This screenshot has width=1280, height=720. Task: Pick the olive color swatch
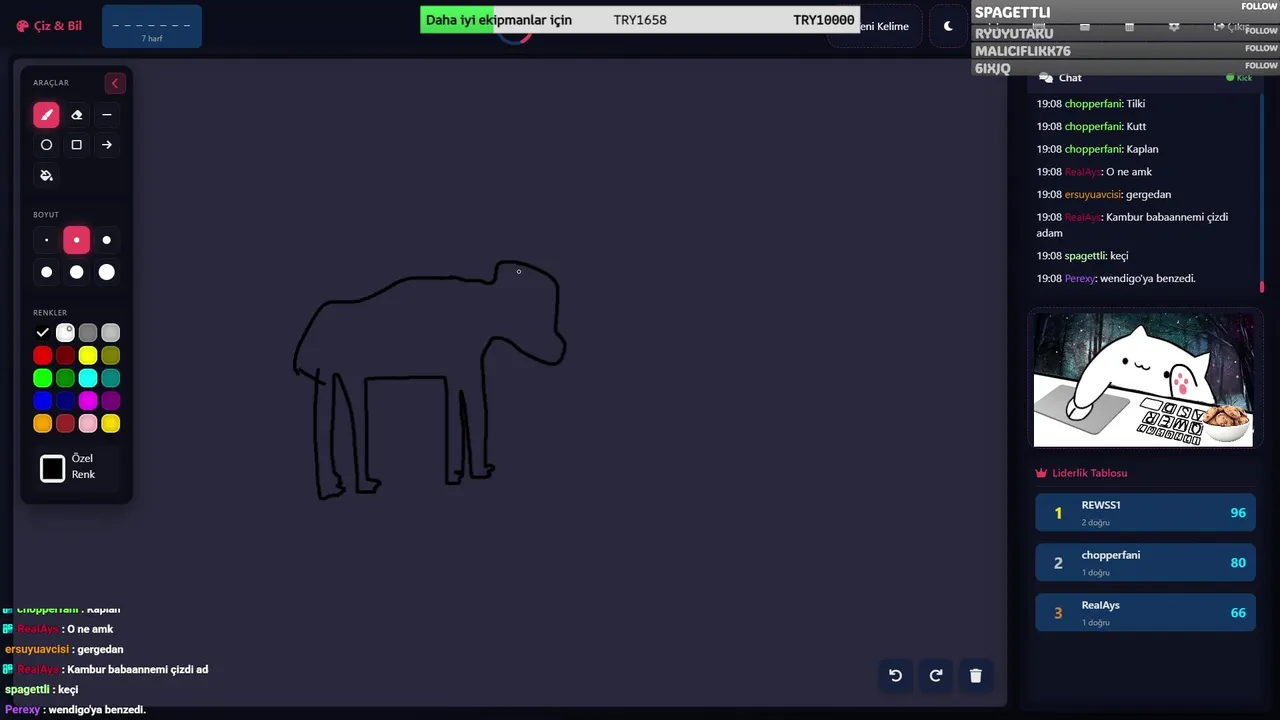tap(111, 355)
